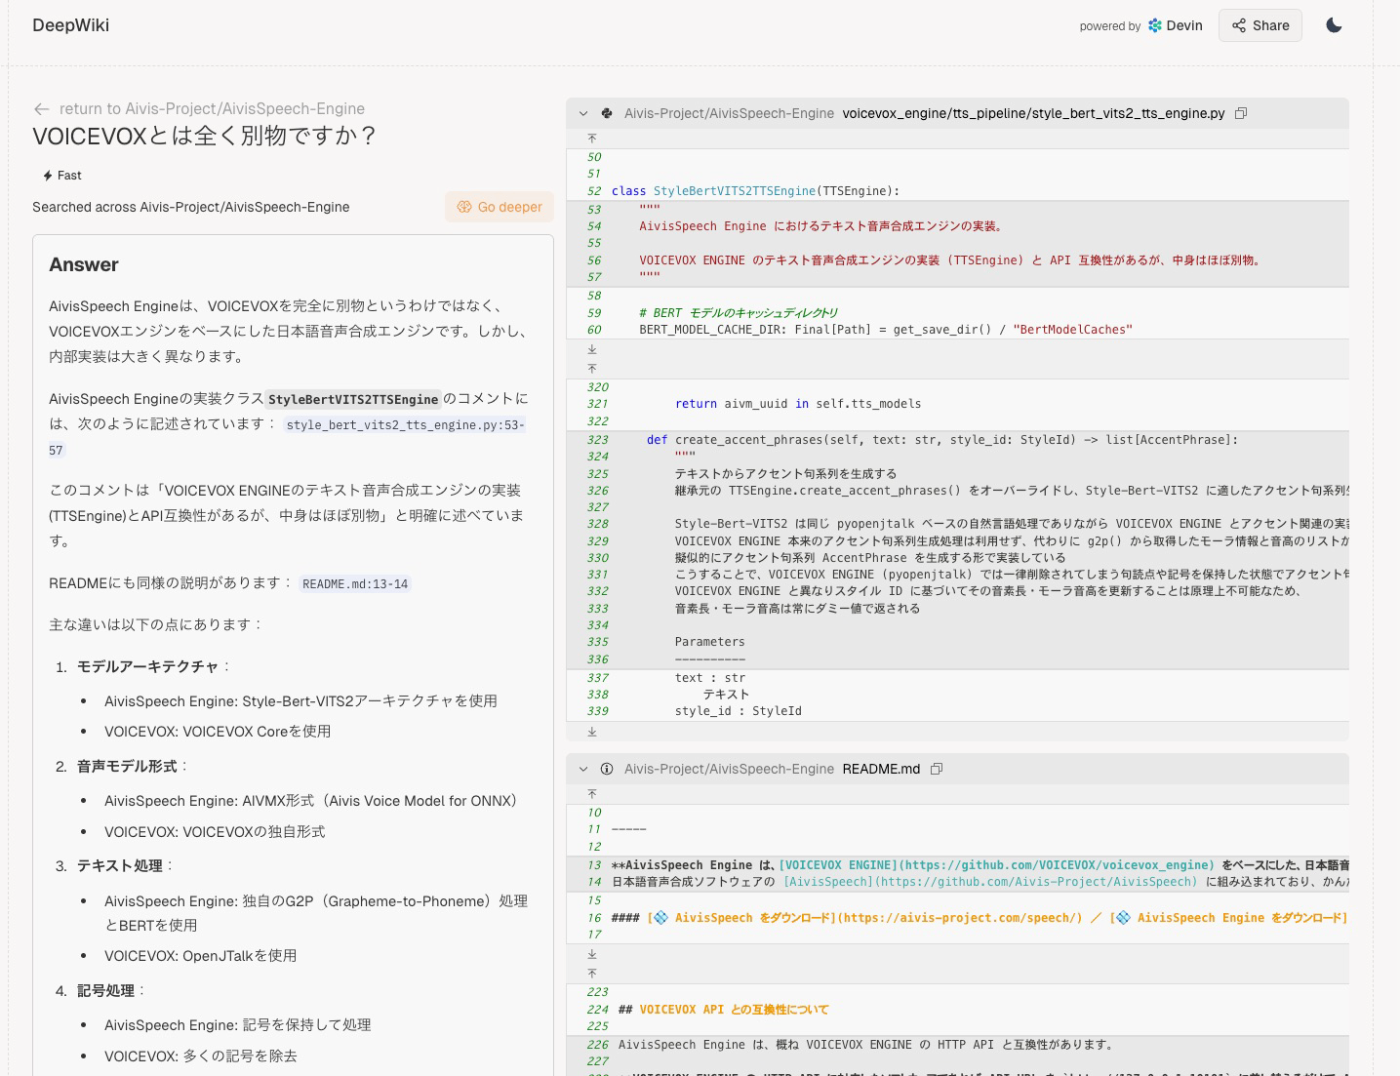Click 'AivisSpeech をダウンロード' README line 16
Screen dimensions: 1400x1076
coord(979,918)
